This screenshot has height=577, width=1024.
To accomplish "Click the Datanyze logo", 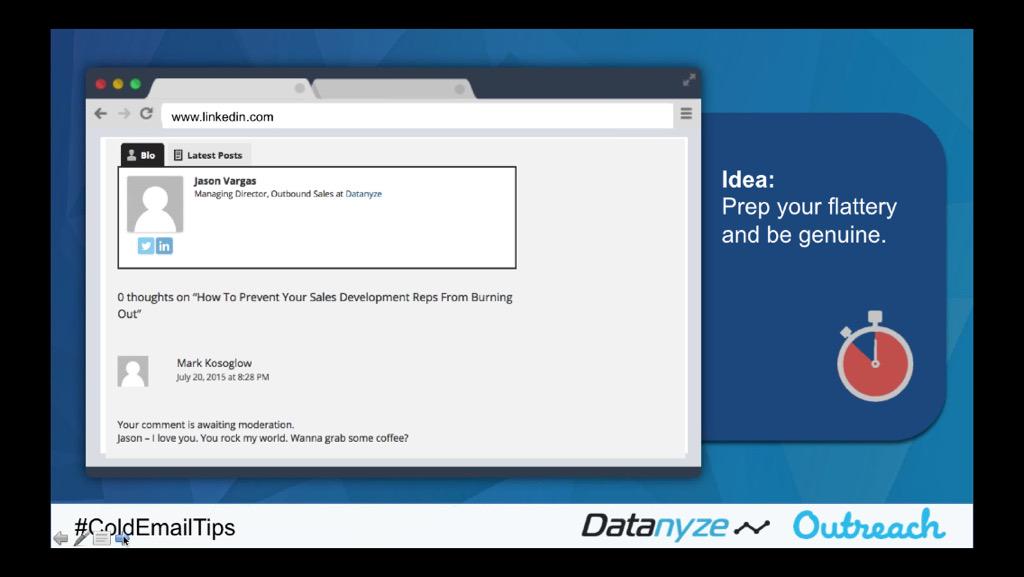I will (676, 526).
